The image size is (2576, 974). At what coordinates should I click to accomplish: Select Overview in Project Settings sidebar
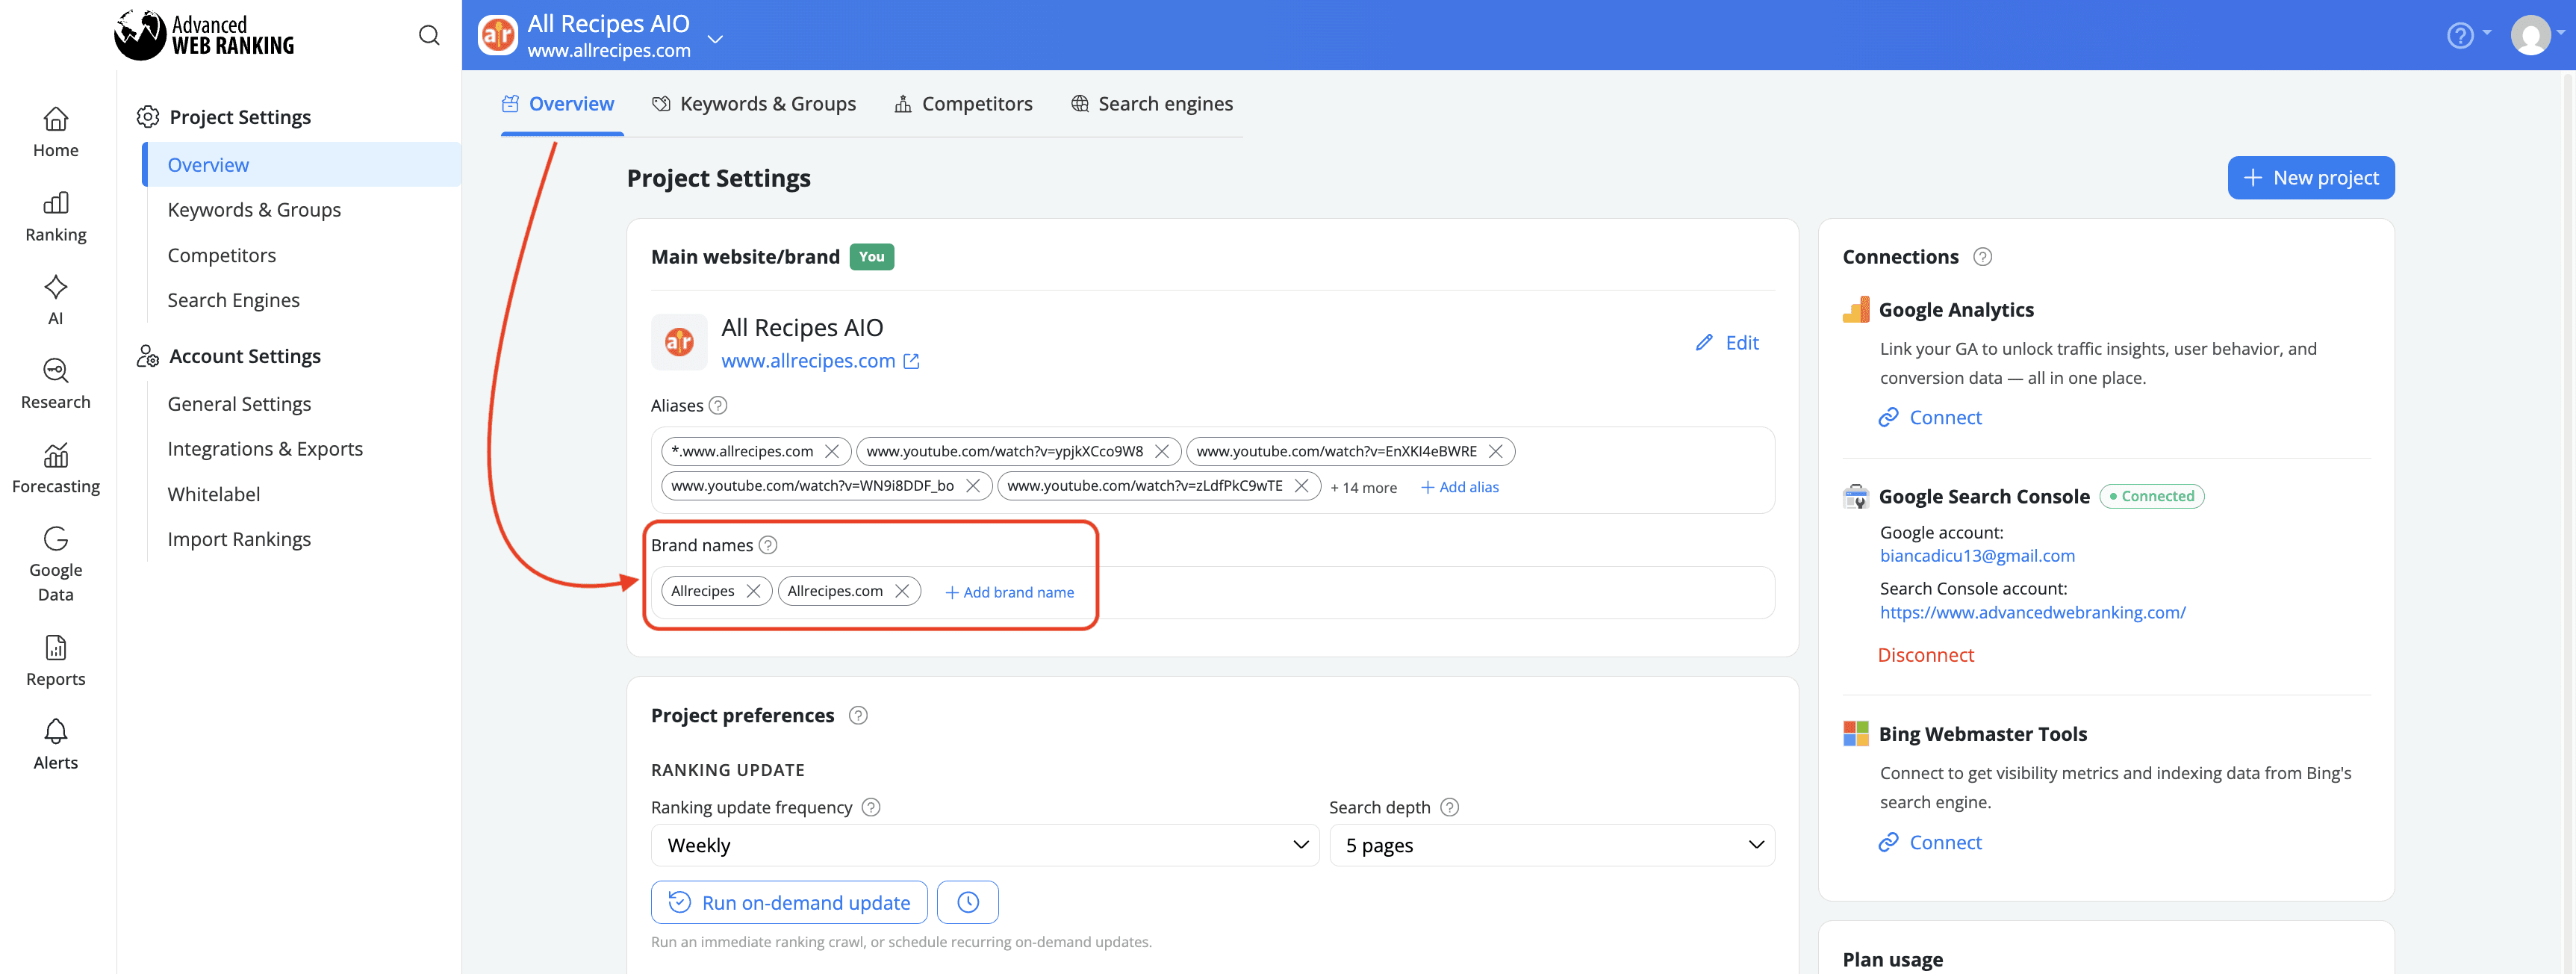302,165
